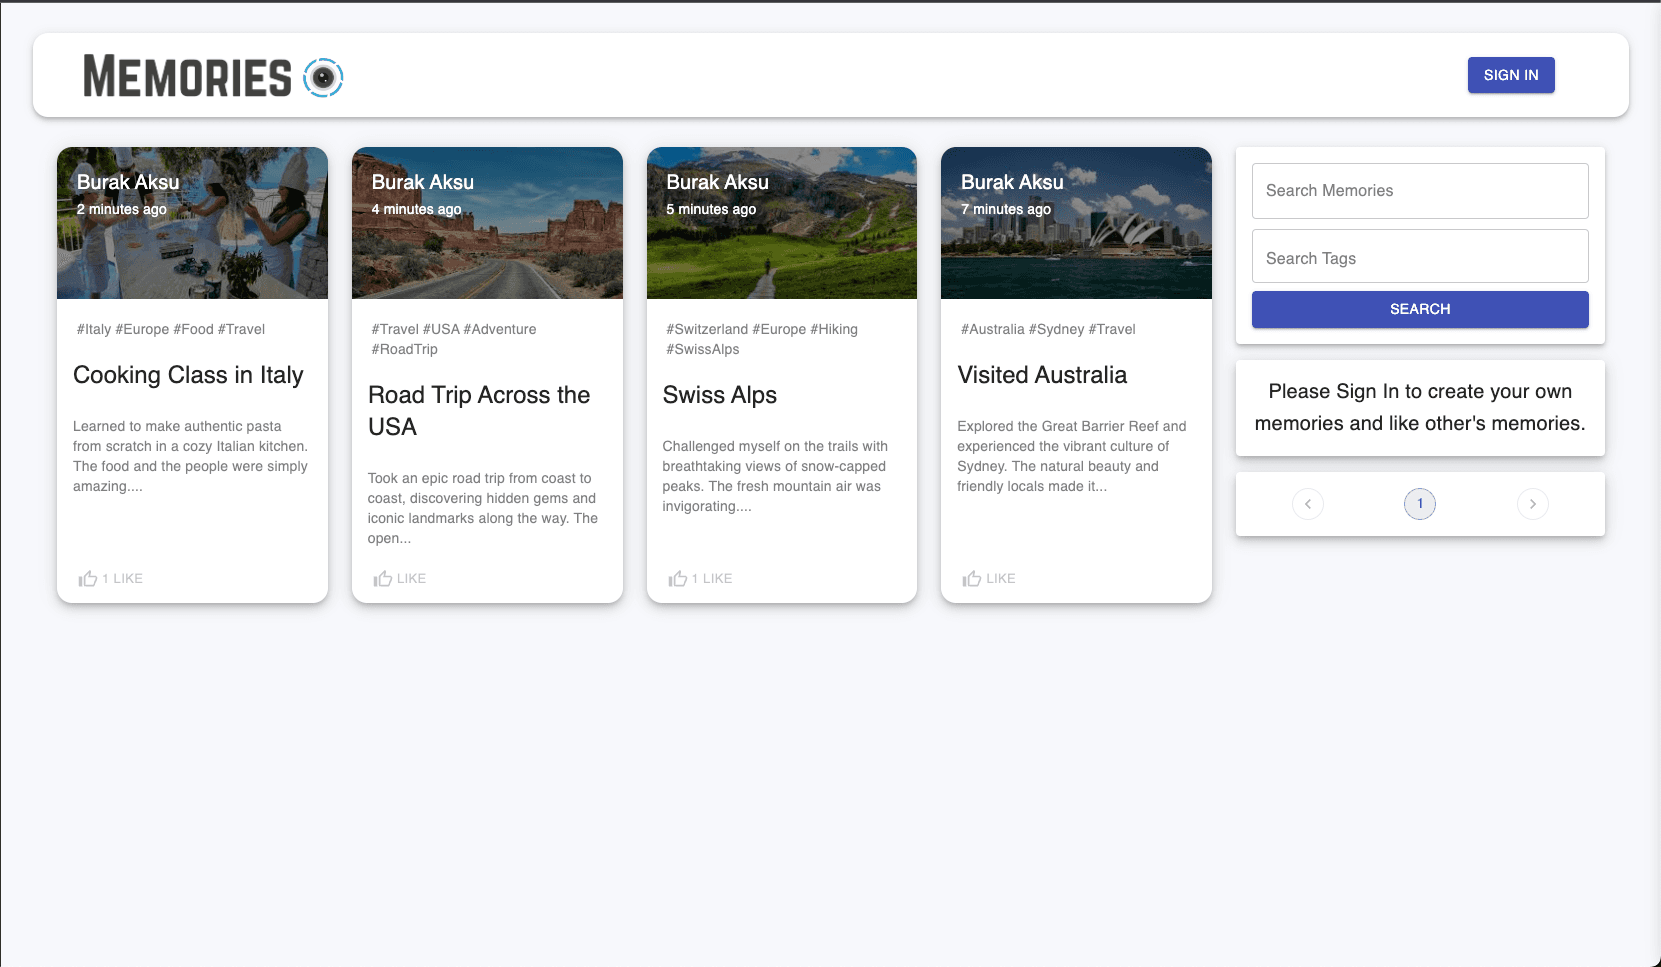Like the Swiss Alps memory

coord(700,578)
